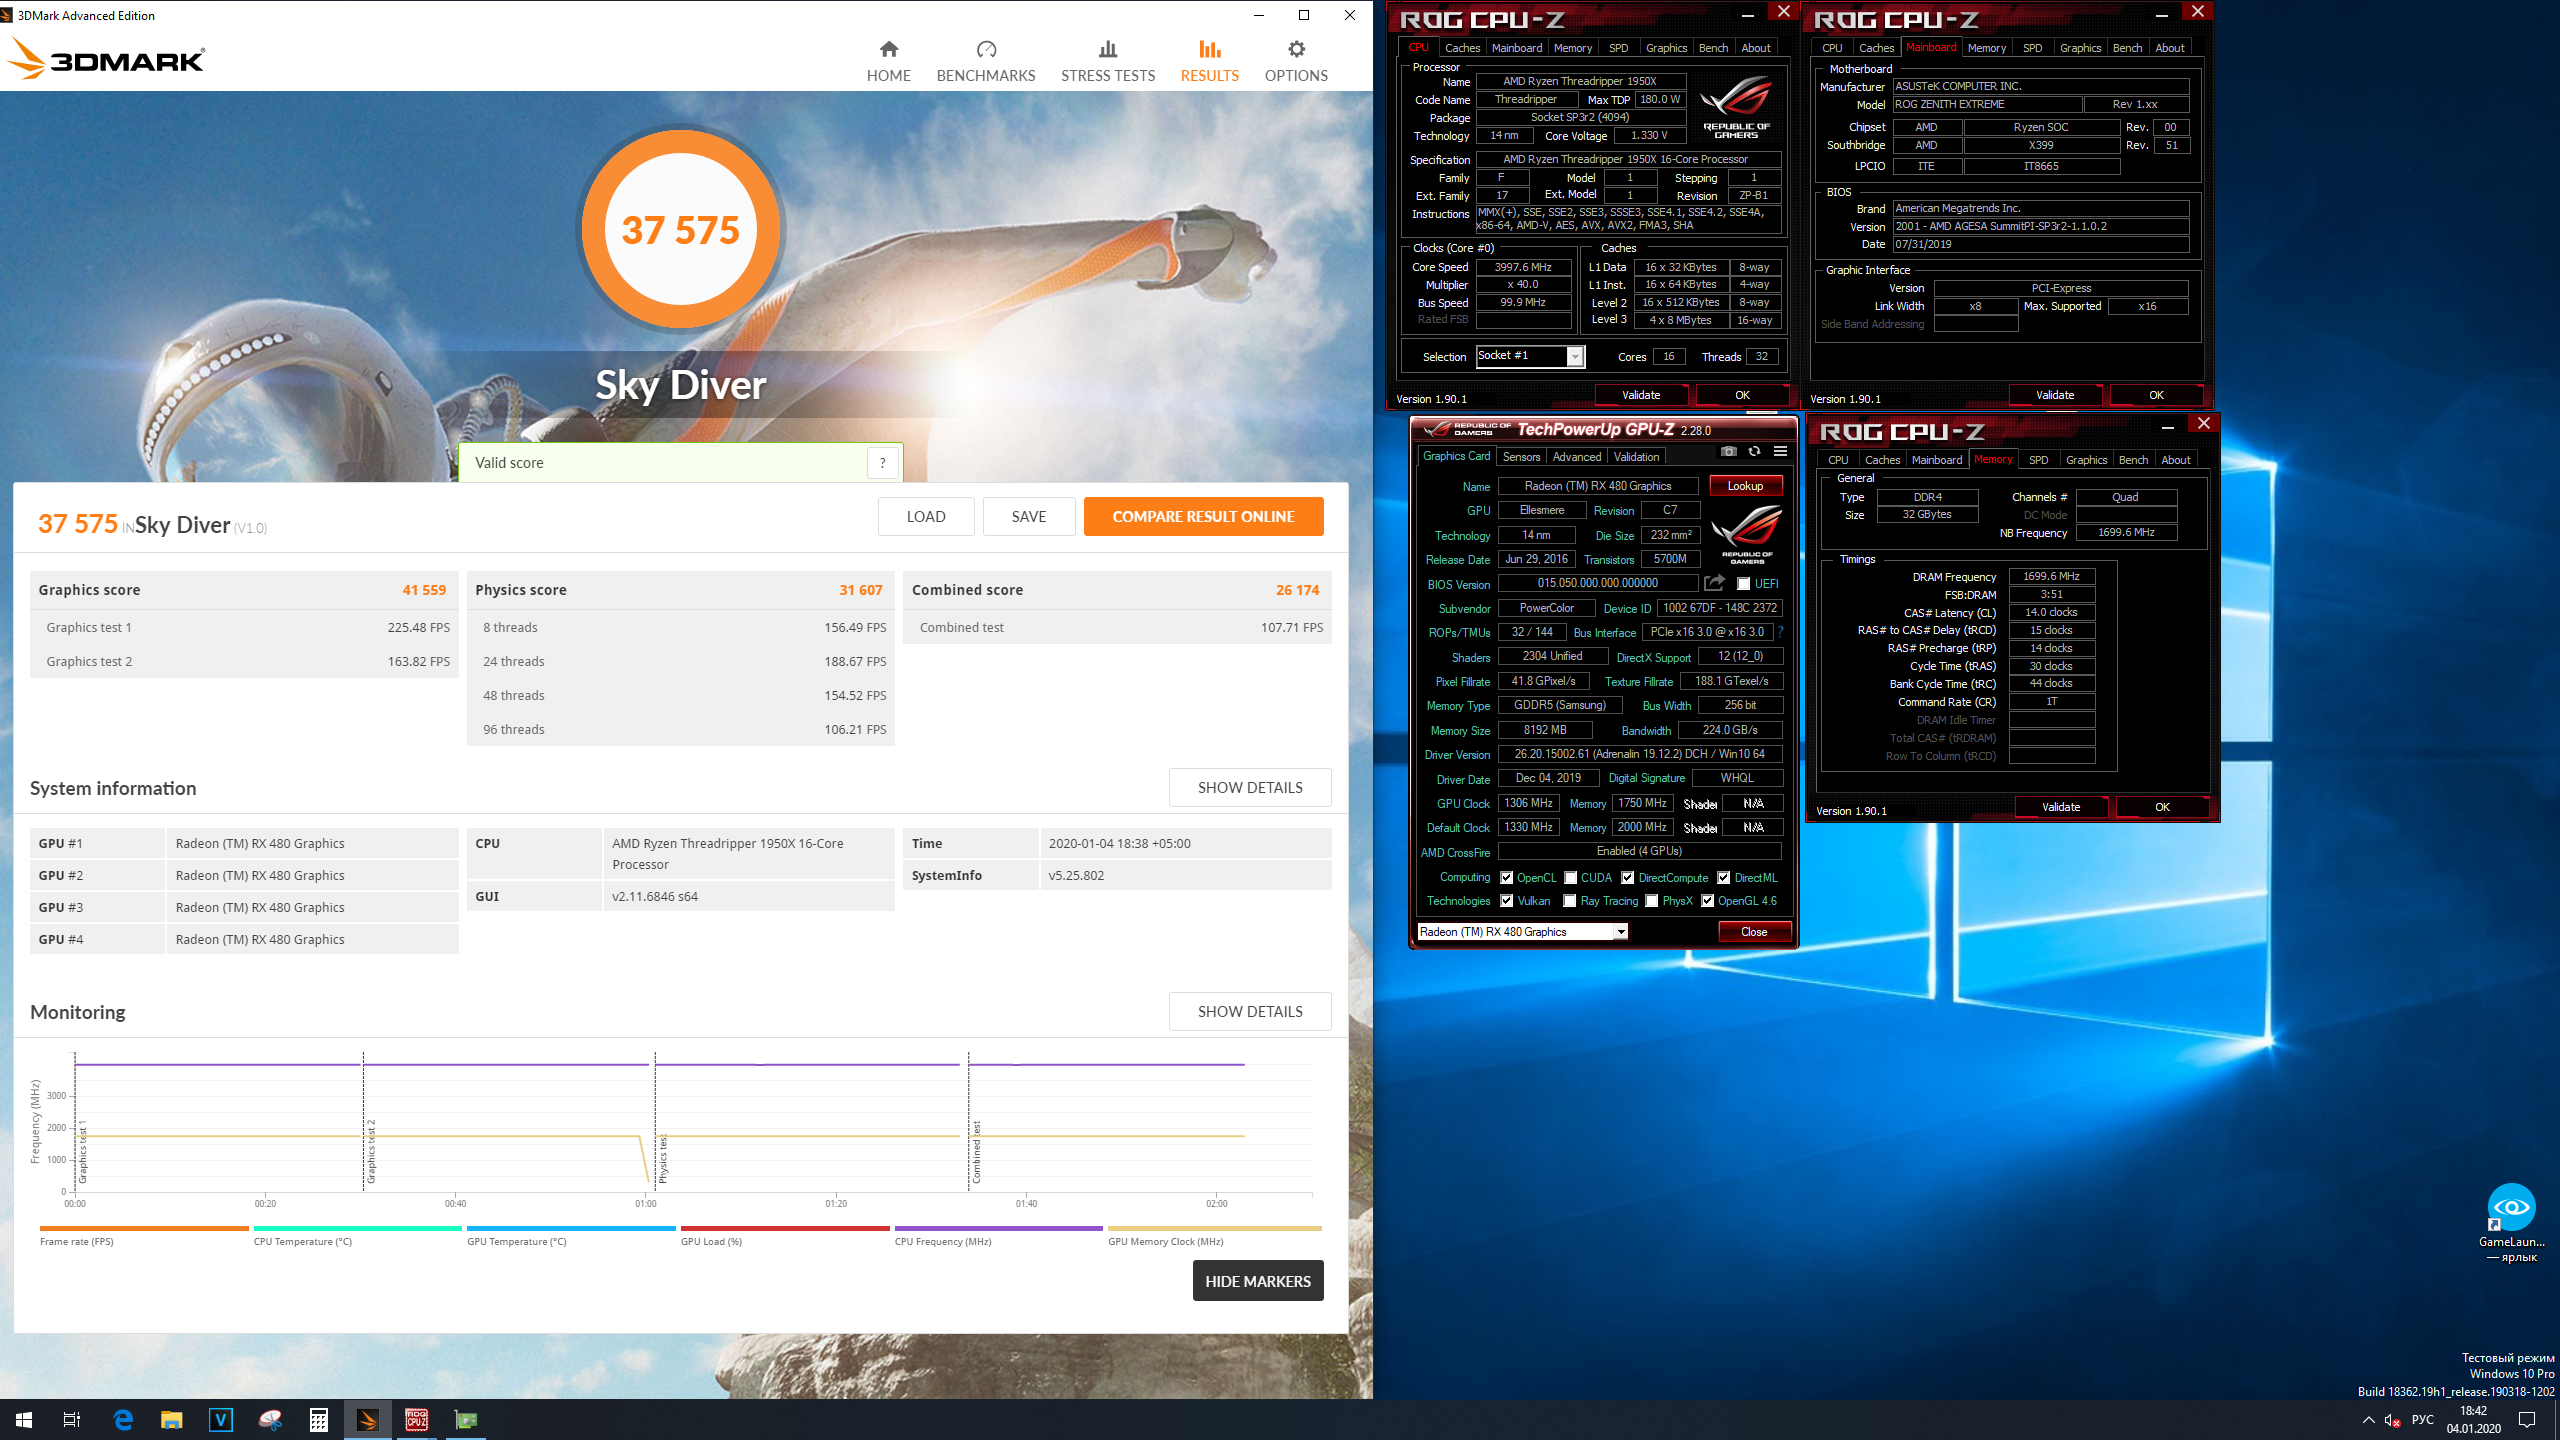Open the Windows Start menu
Screen dimensions: 2560x1440
click(x=24, y=1420)
